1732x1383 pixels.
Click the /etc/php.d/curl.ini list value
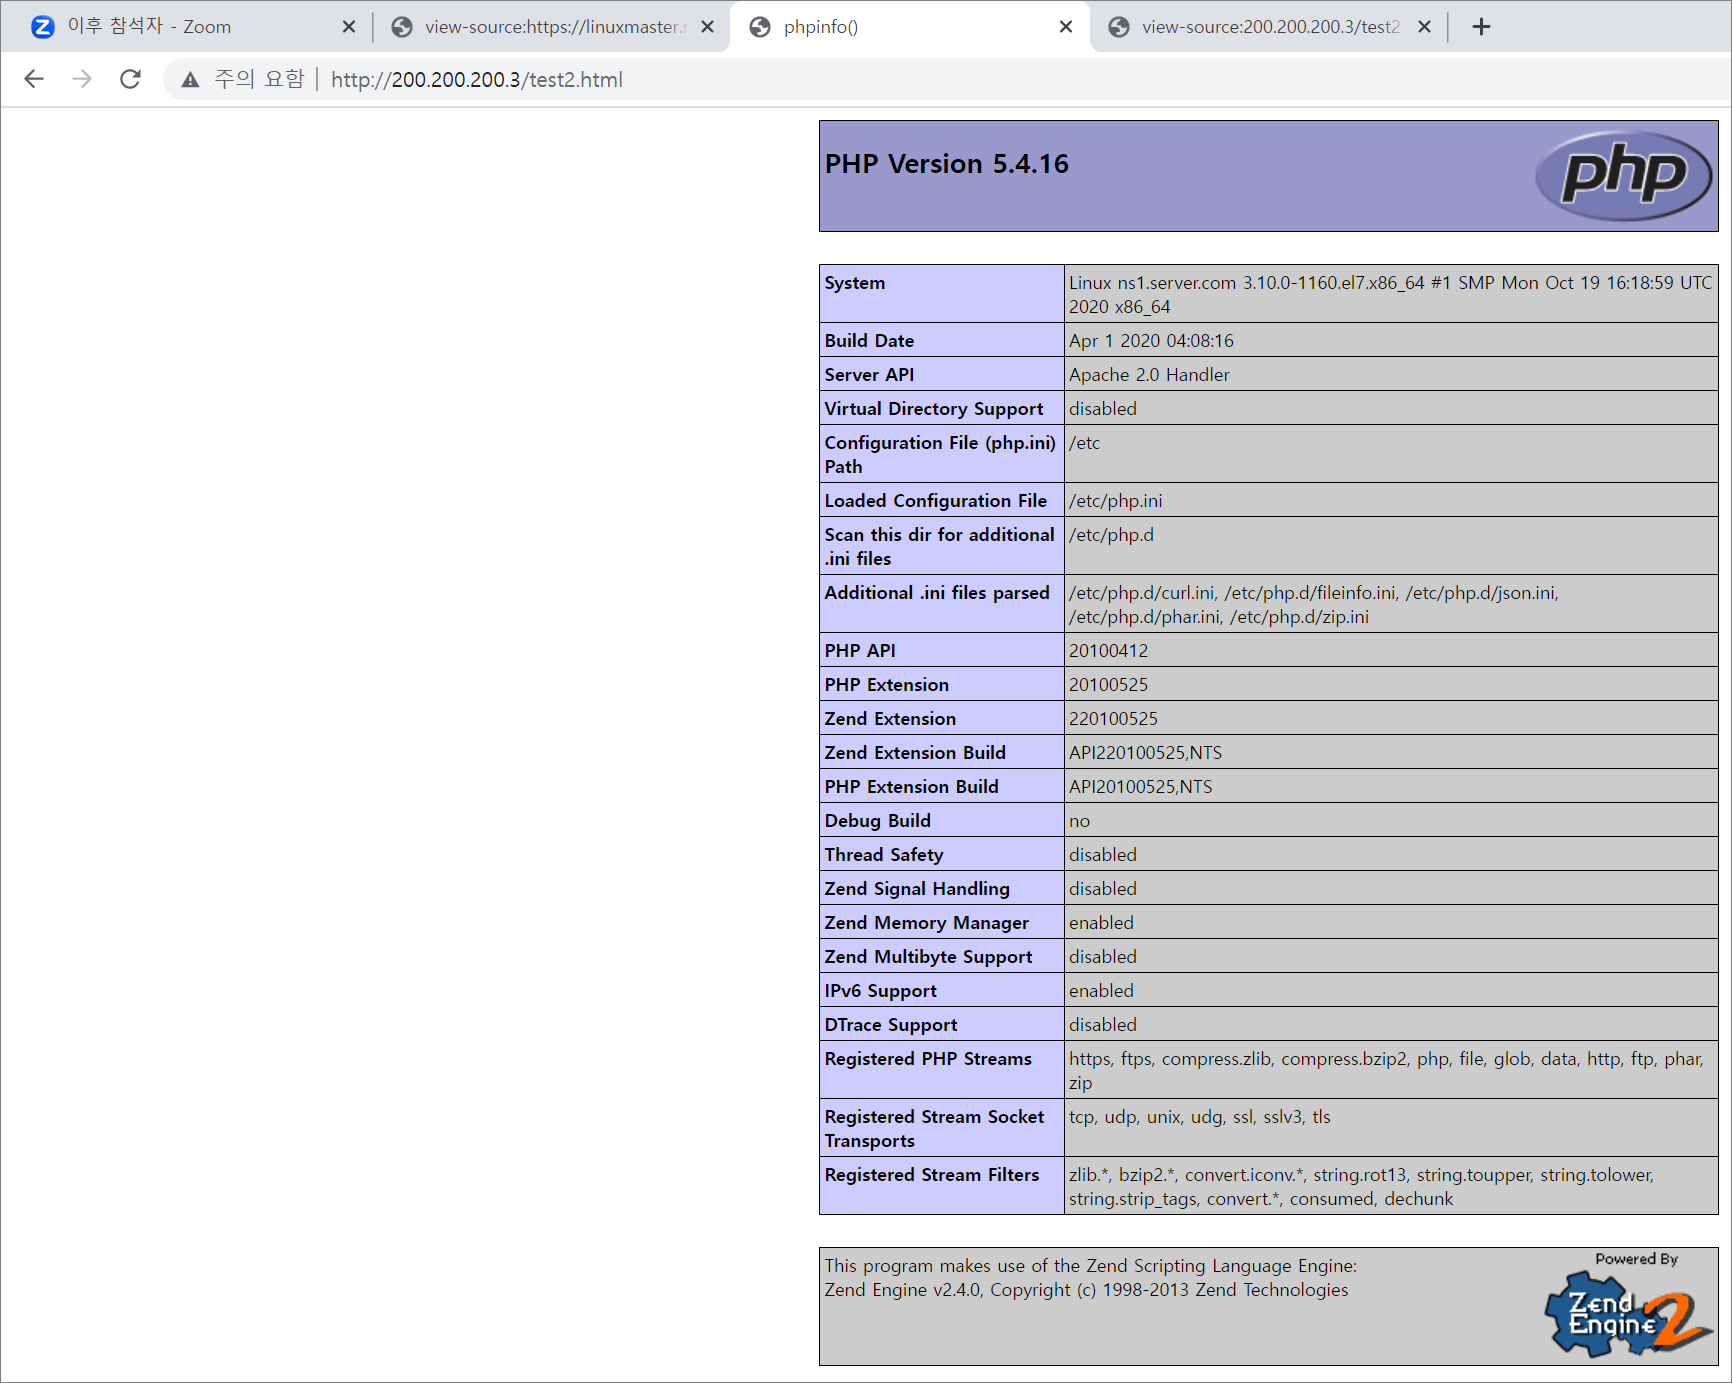tap(1313, 604)
